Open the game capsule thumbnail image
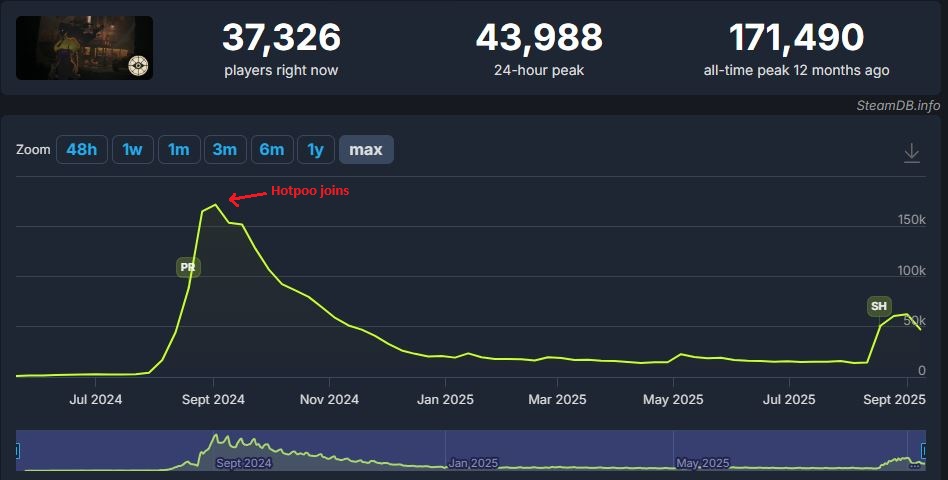The width and height of the screenshot is (948, 480). tap(84, 48)
